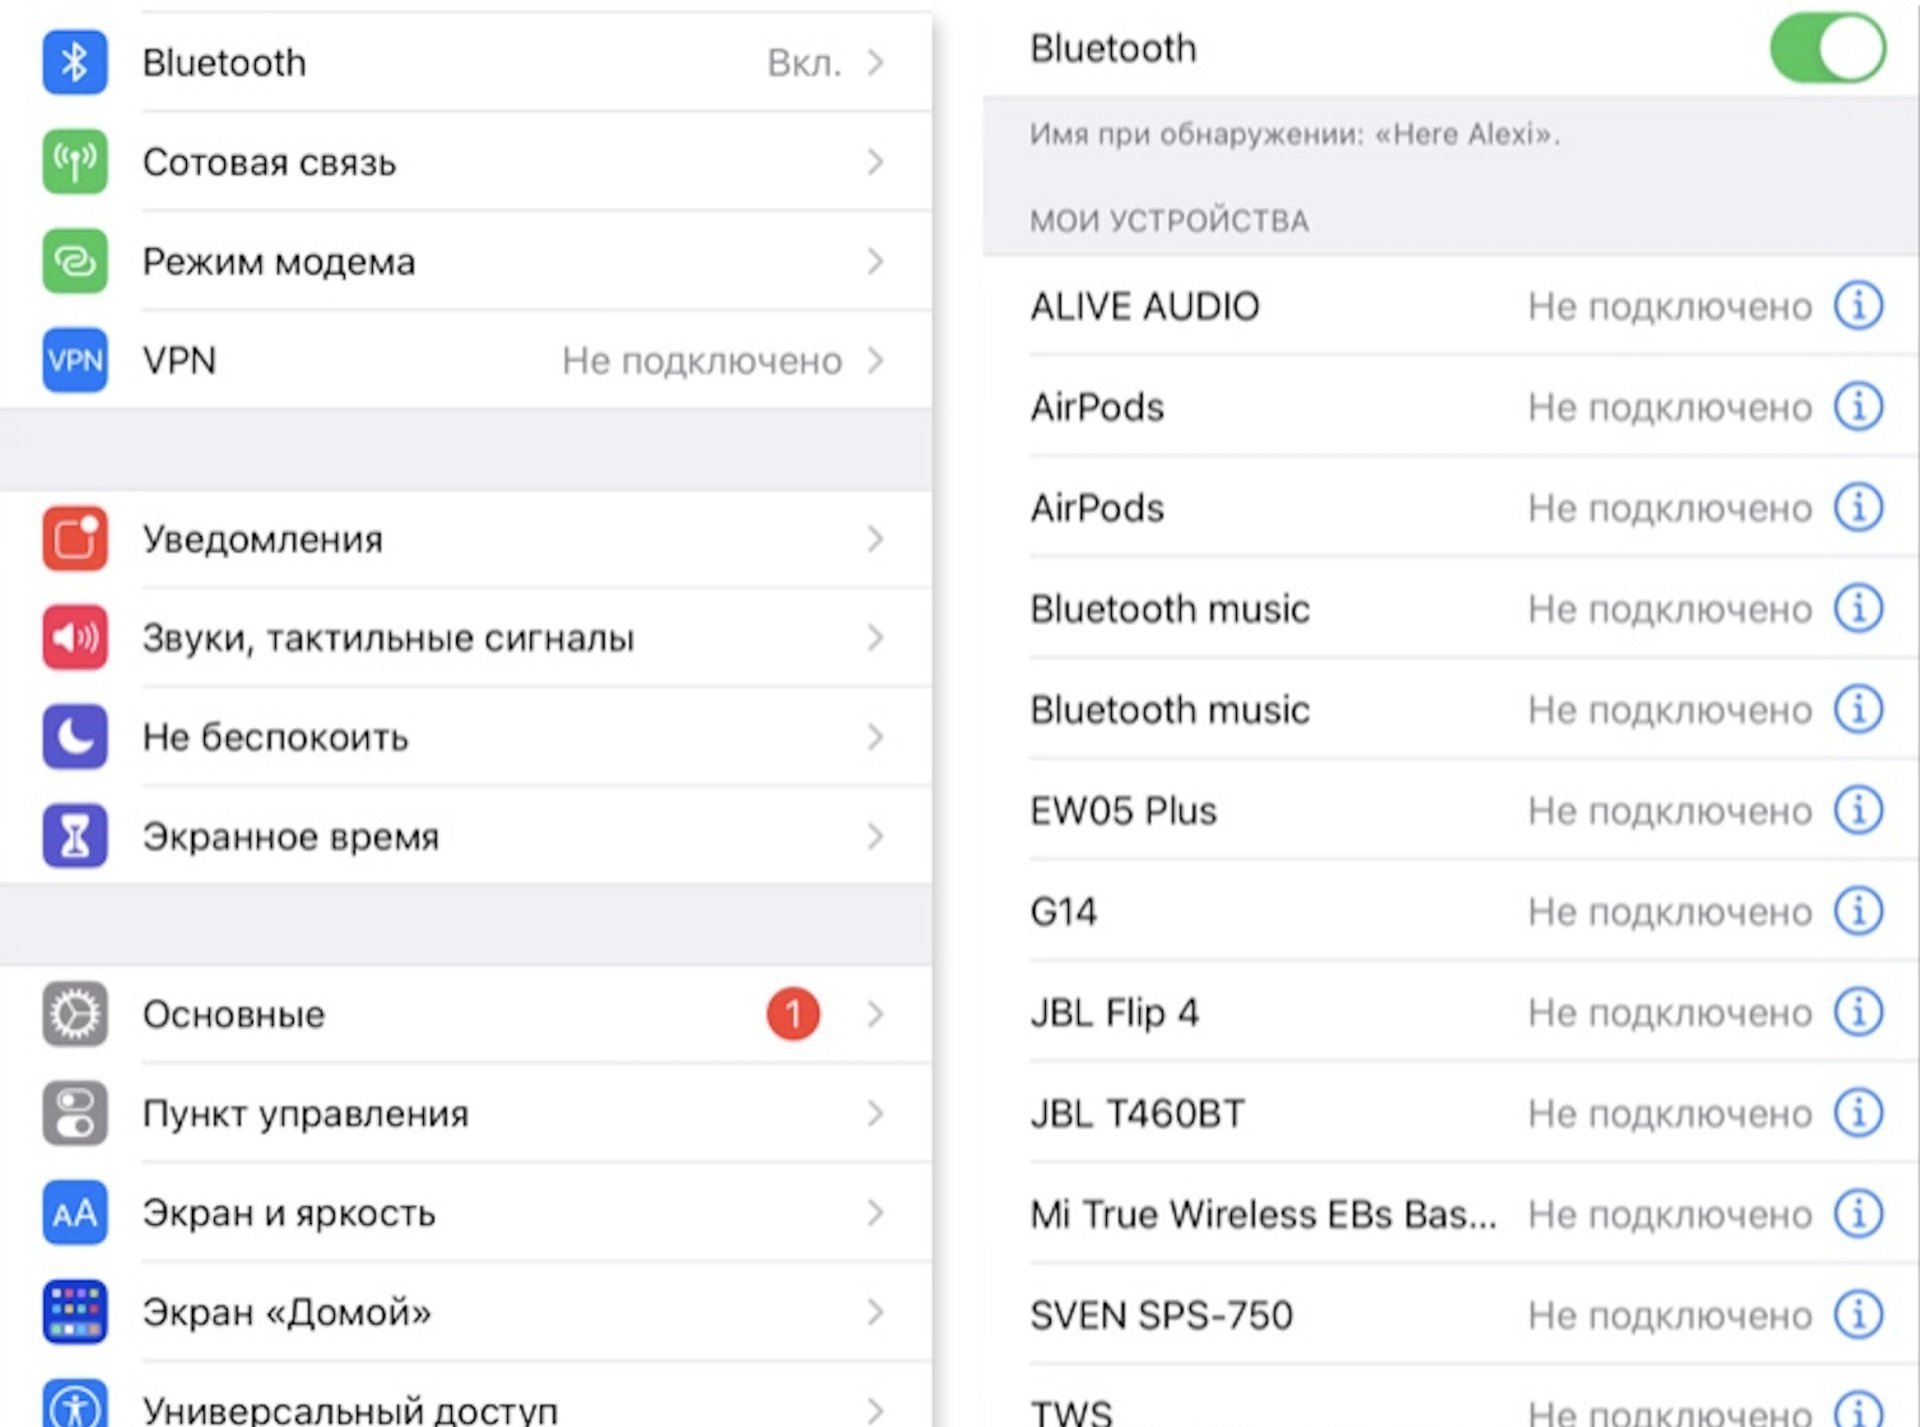Screen dimensions: 1920x1427
Task: Tap the blue VPN icon
Action: click(75, 360)
